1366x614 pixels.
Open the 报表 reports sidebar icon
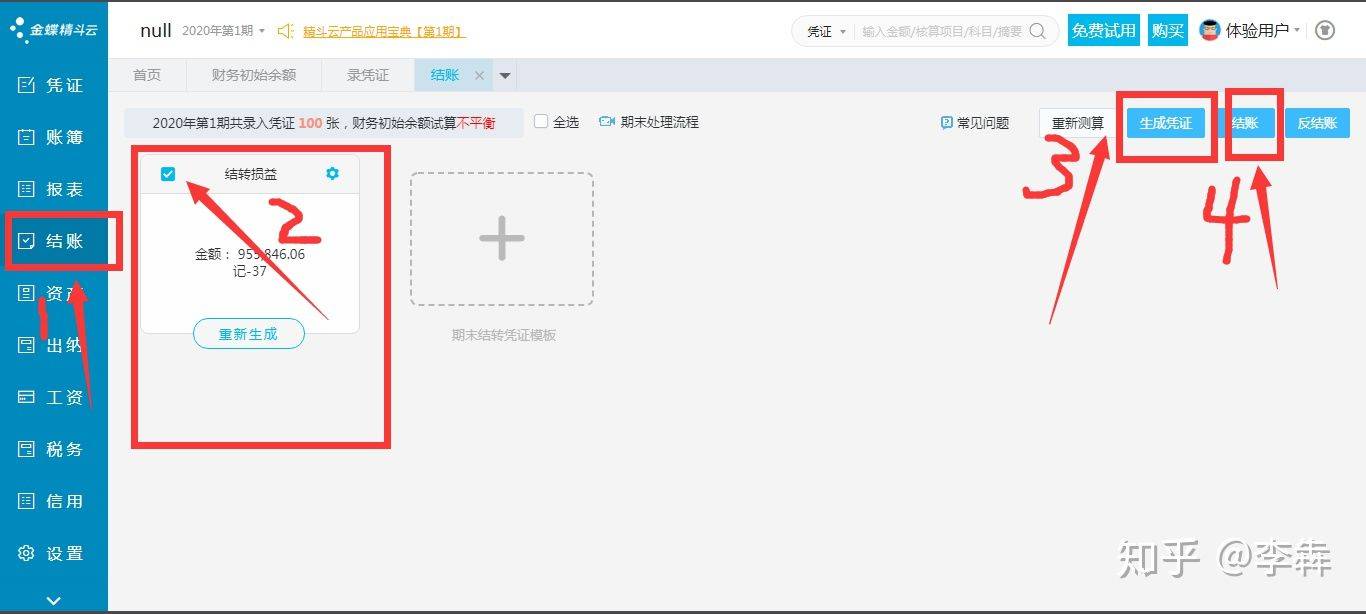[x=27, y=189]
